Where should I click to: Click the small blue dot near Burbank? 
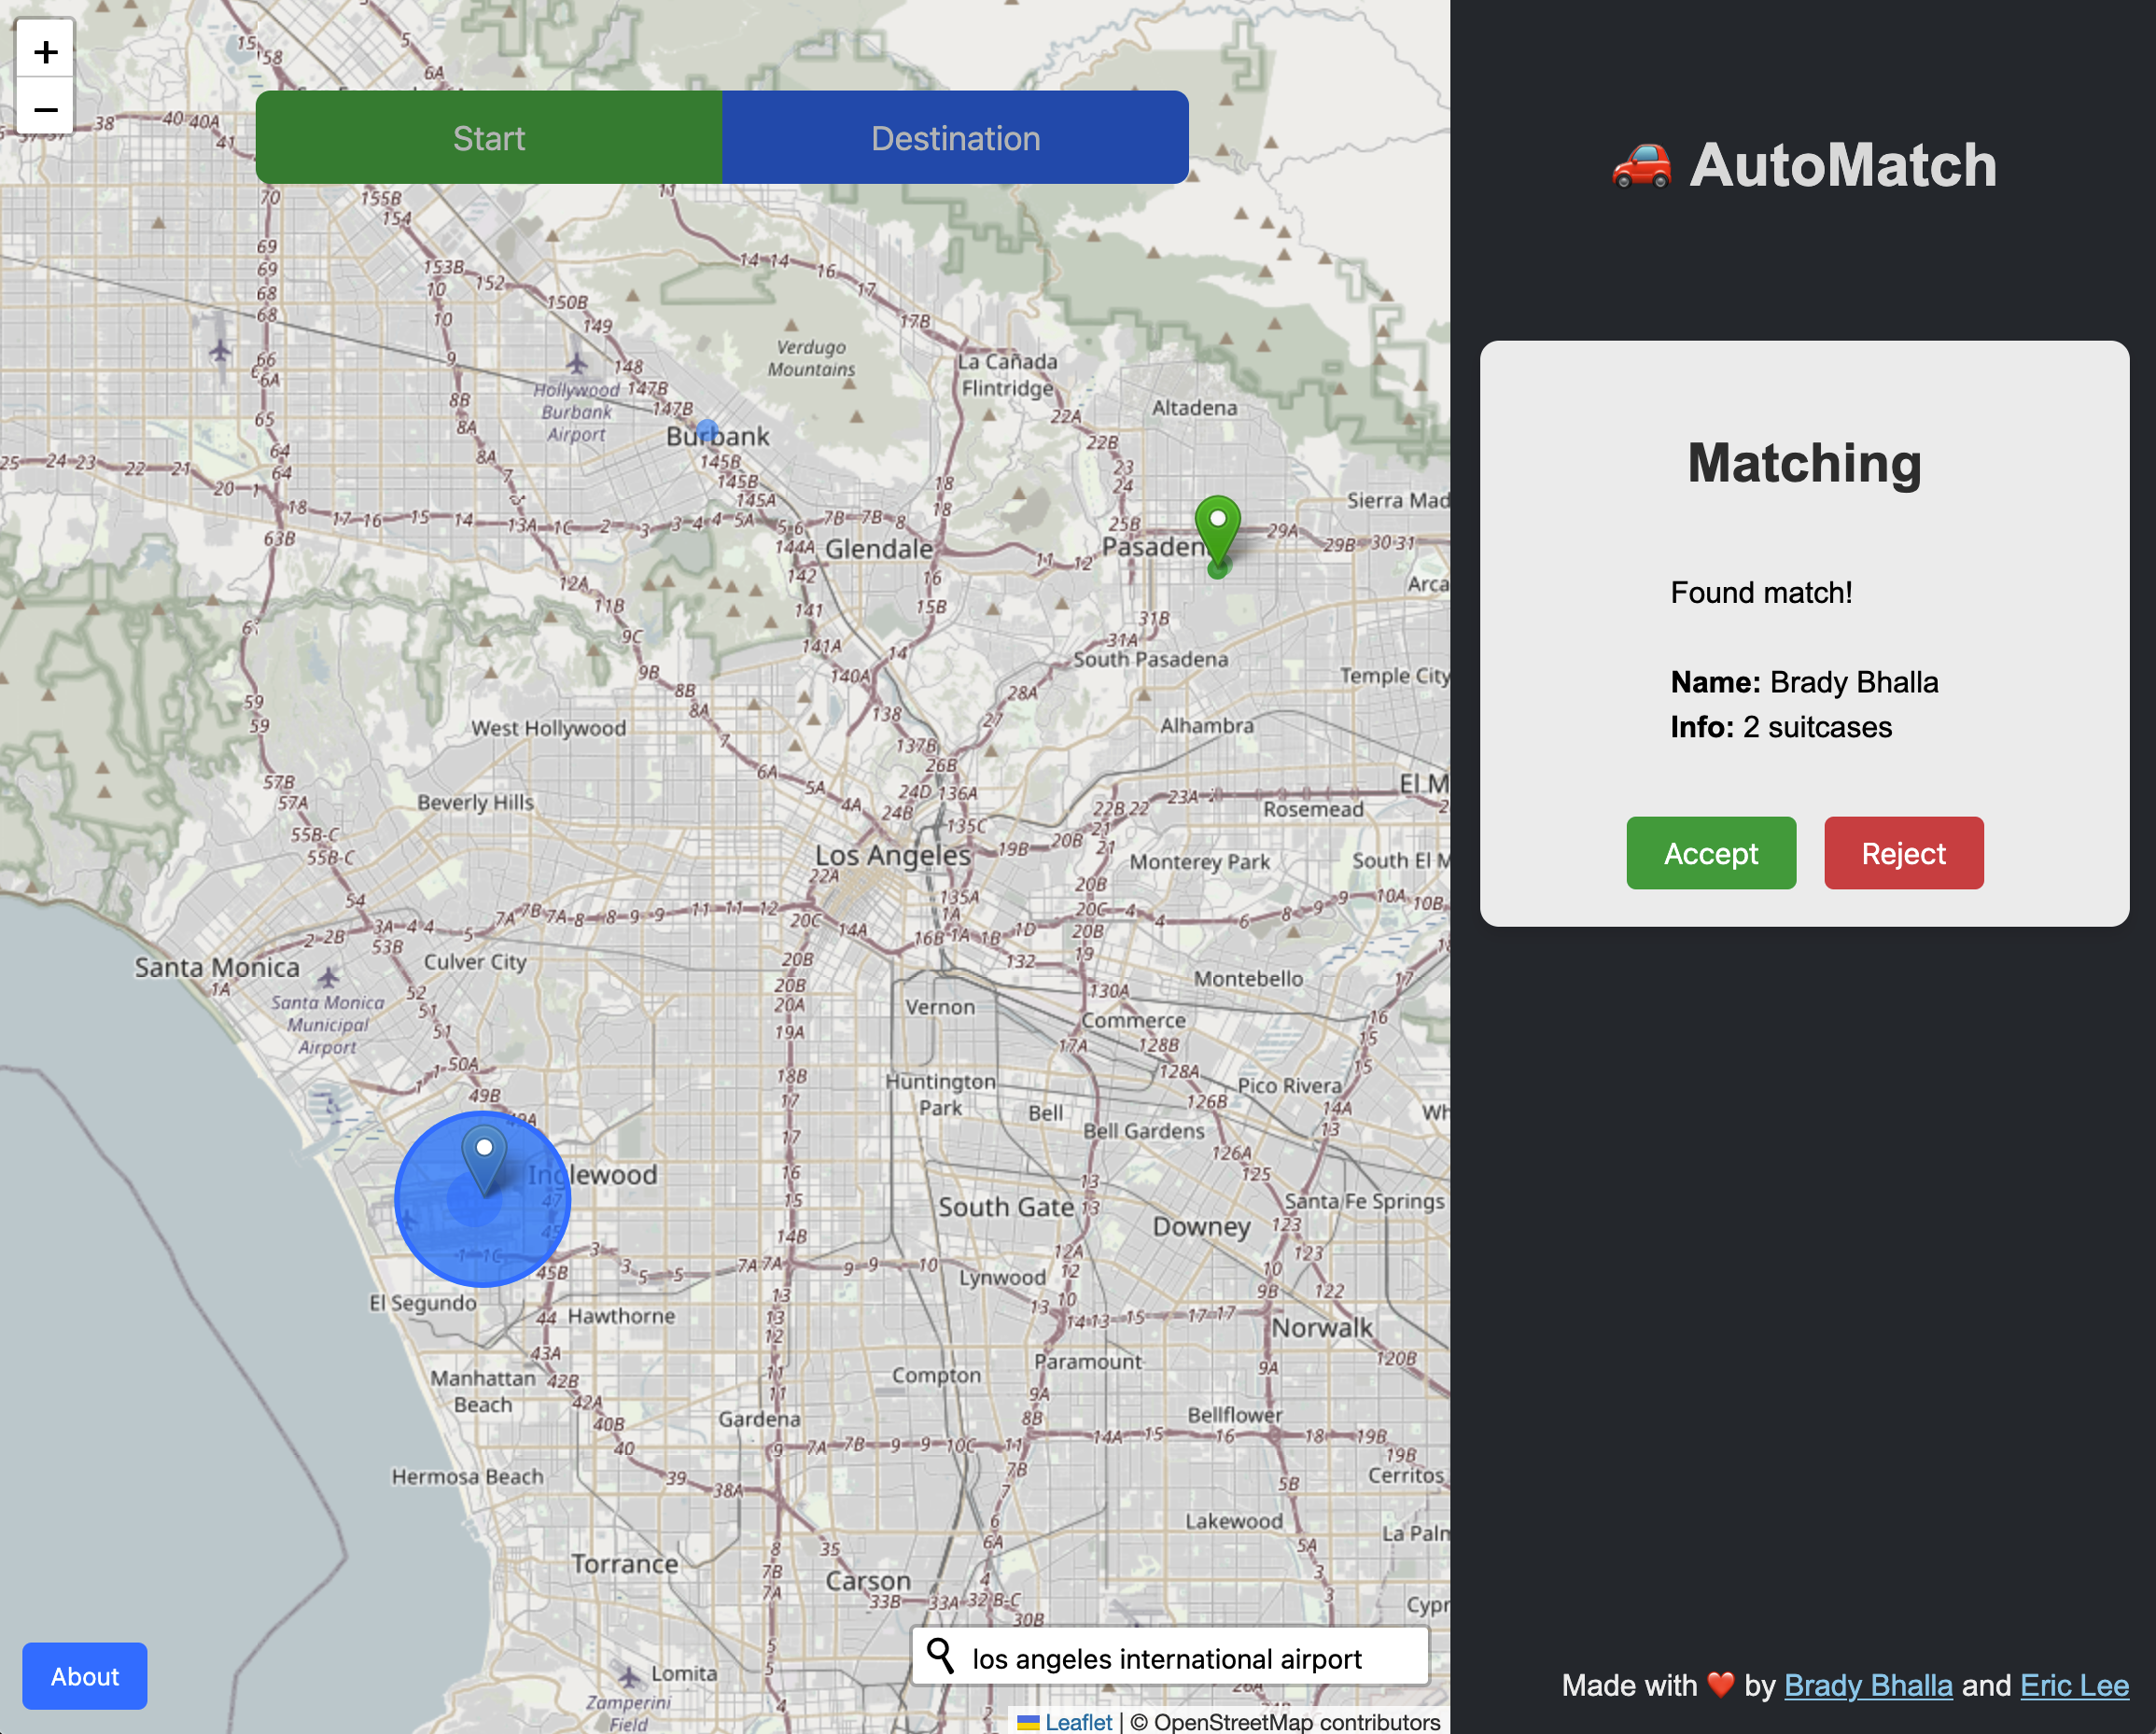click(707, 431)
